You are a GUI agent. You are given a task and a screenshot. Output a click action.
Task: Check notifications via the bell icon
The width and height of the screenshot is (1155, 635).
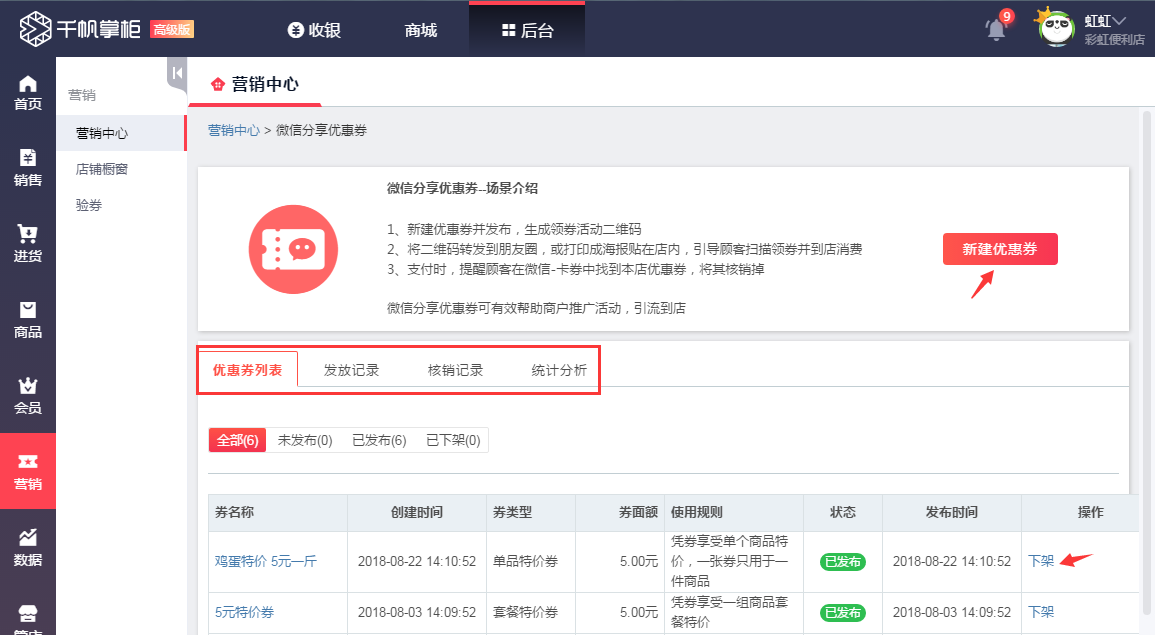coord(994,28)
